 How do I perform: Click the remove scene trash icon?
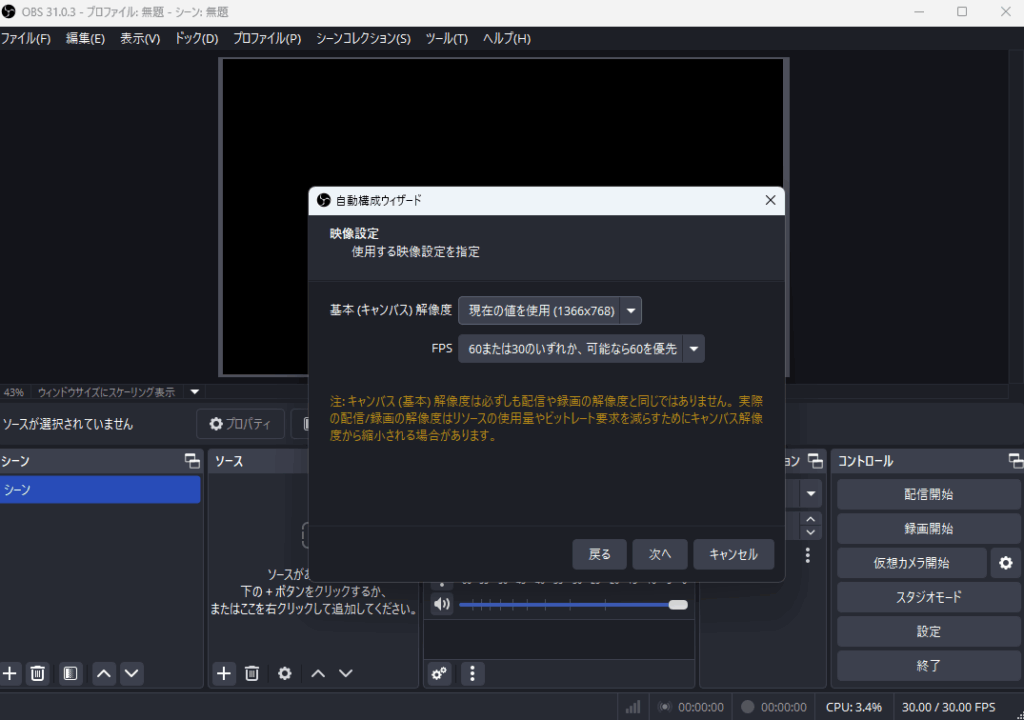[x=38, y=673]
